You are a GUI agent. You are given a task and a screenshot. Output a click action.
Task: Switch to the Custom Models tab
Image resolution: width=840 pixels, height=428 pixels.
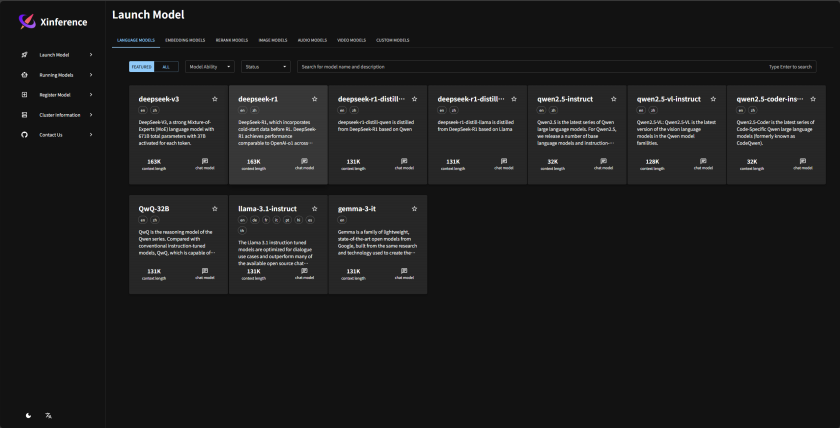[x=393, y=40]
